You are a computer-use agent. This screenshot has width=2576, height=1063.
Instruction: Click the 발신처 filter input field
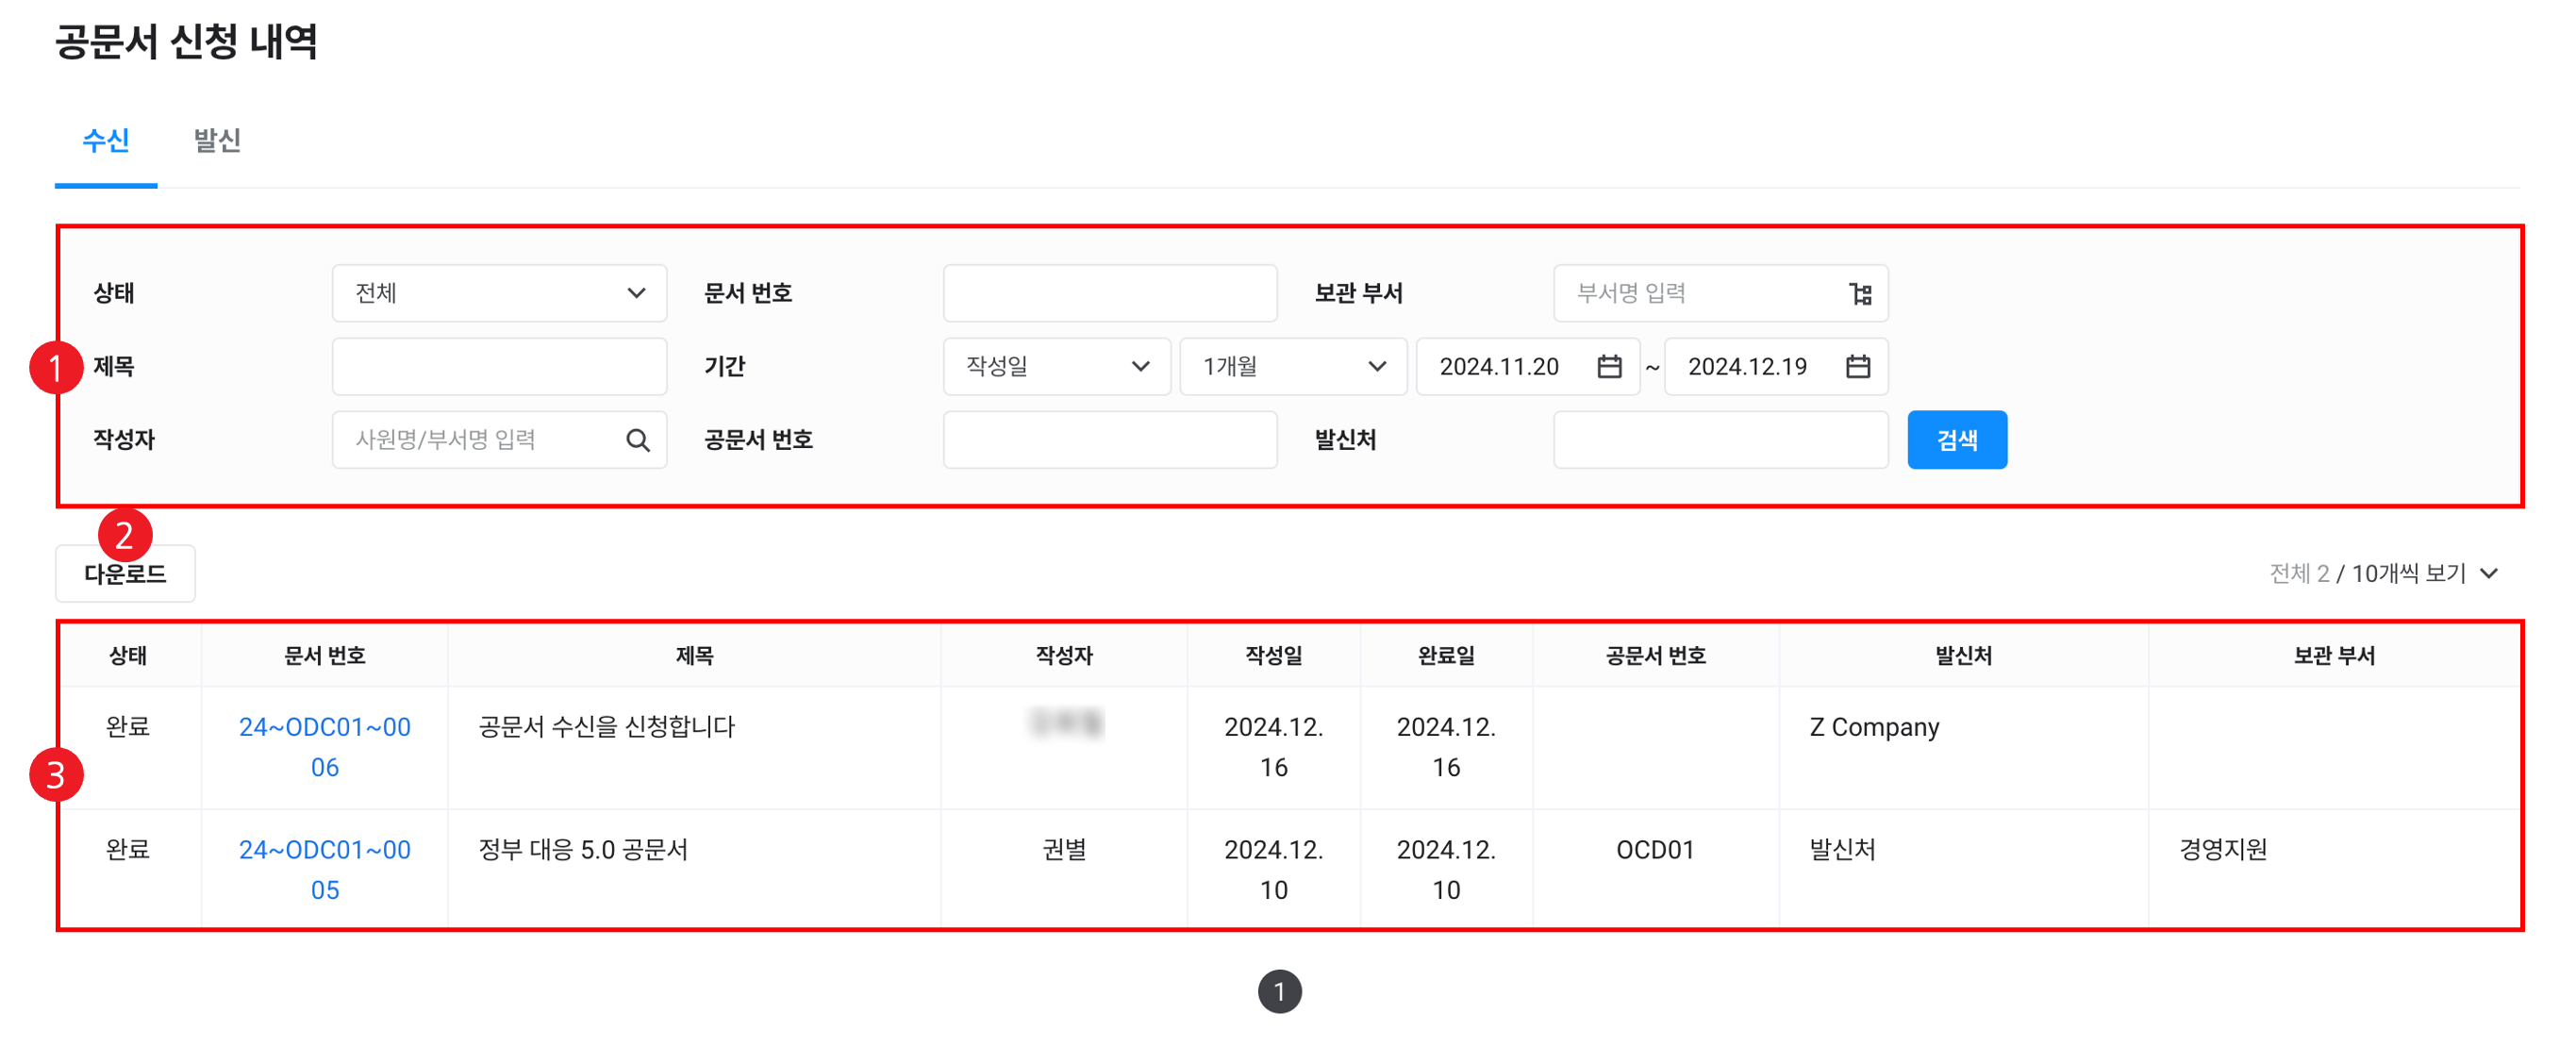point(1720,440)
